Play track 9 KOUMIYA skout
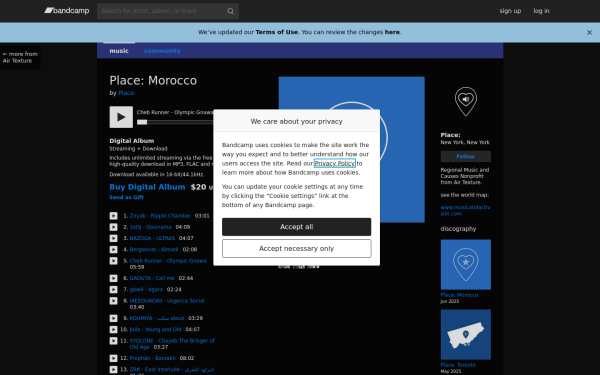 pyautogui.click(x=114, y=318)
